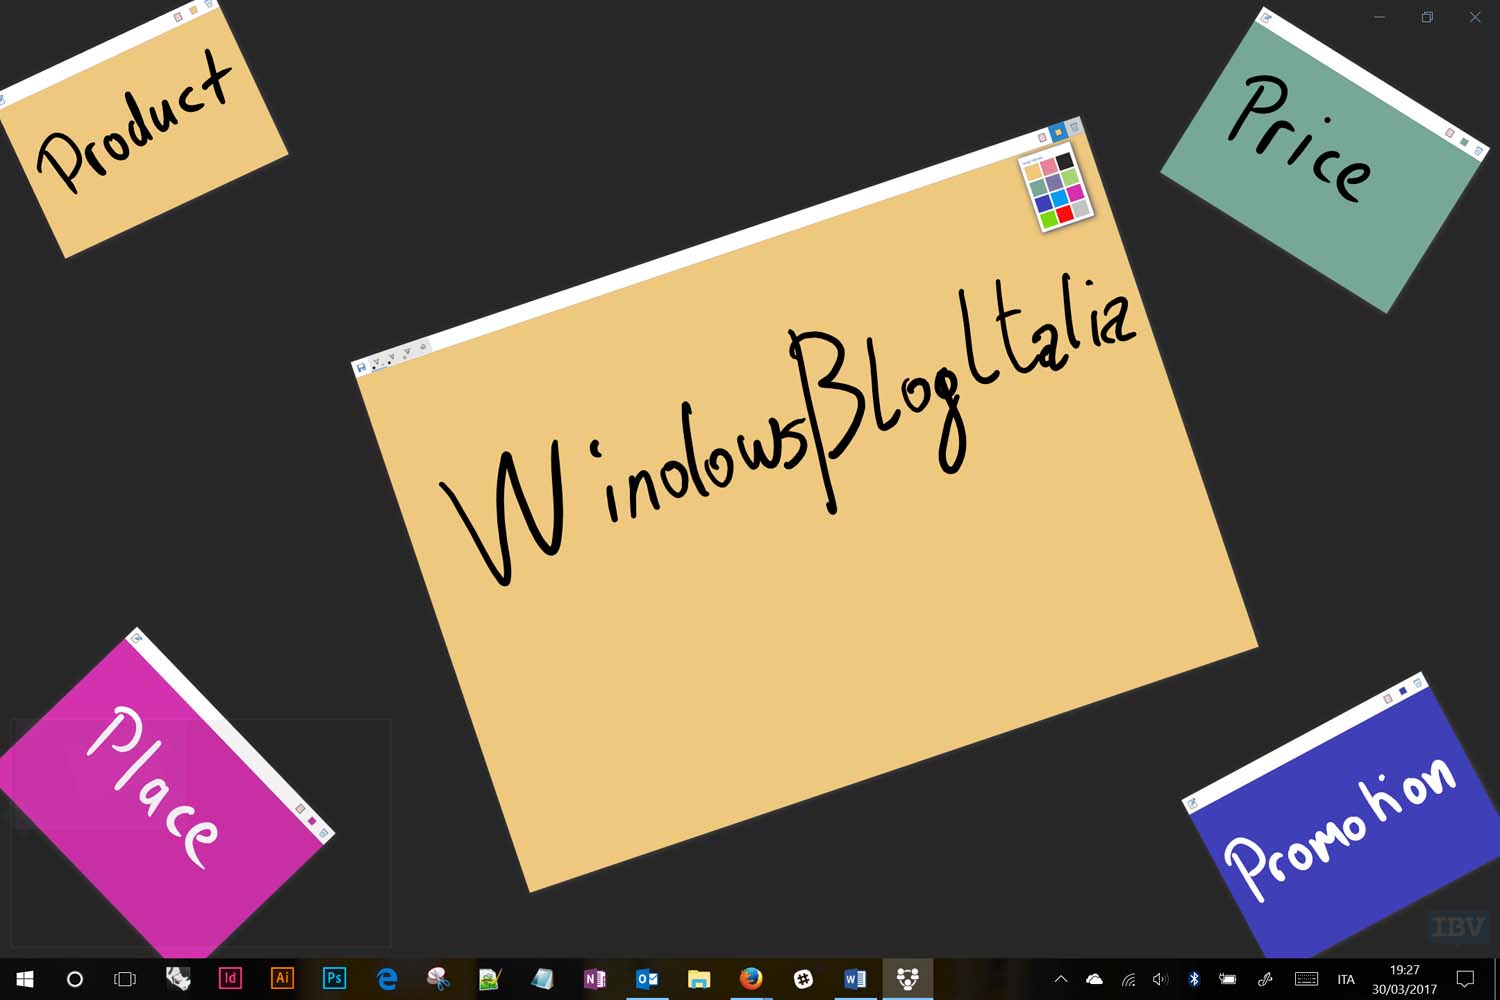Open File Explorer from the taskbar
Screen dimensions: 1500x1000
pos(699,978)
